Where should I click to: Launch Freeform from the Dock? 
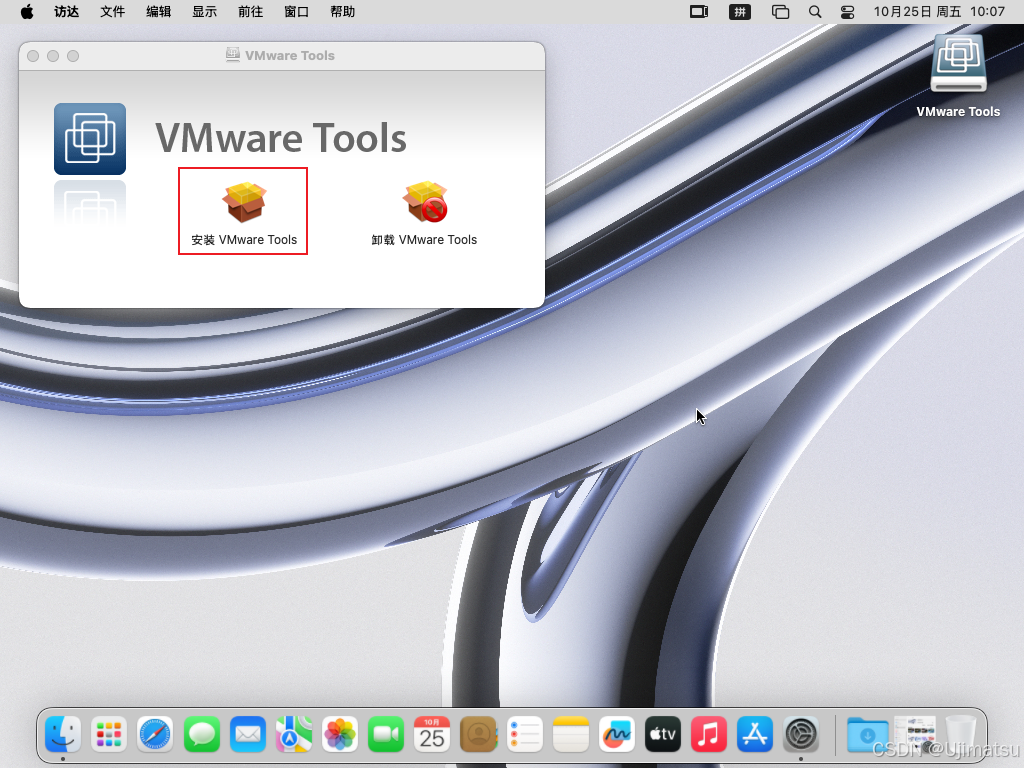617,734
